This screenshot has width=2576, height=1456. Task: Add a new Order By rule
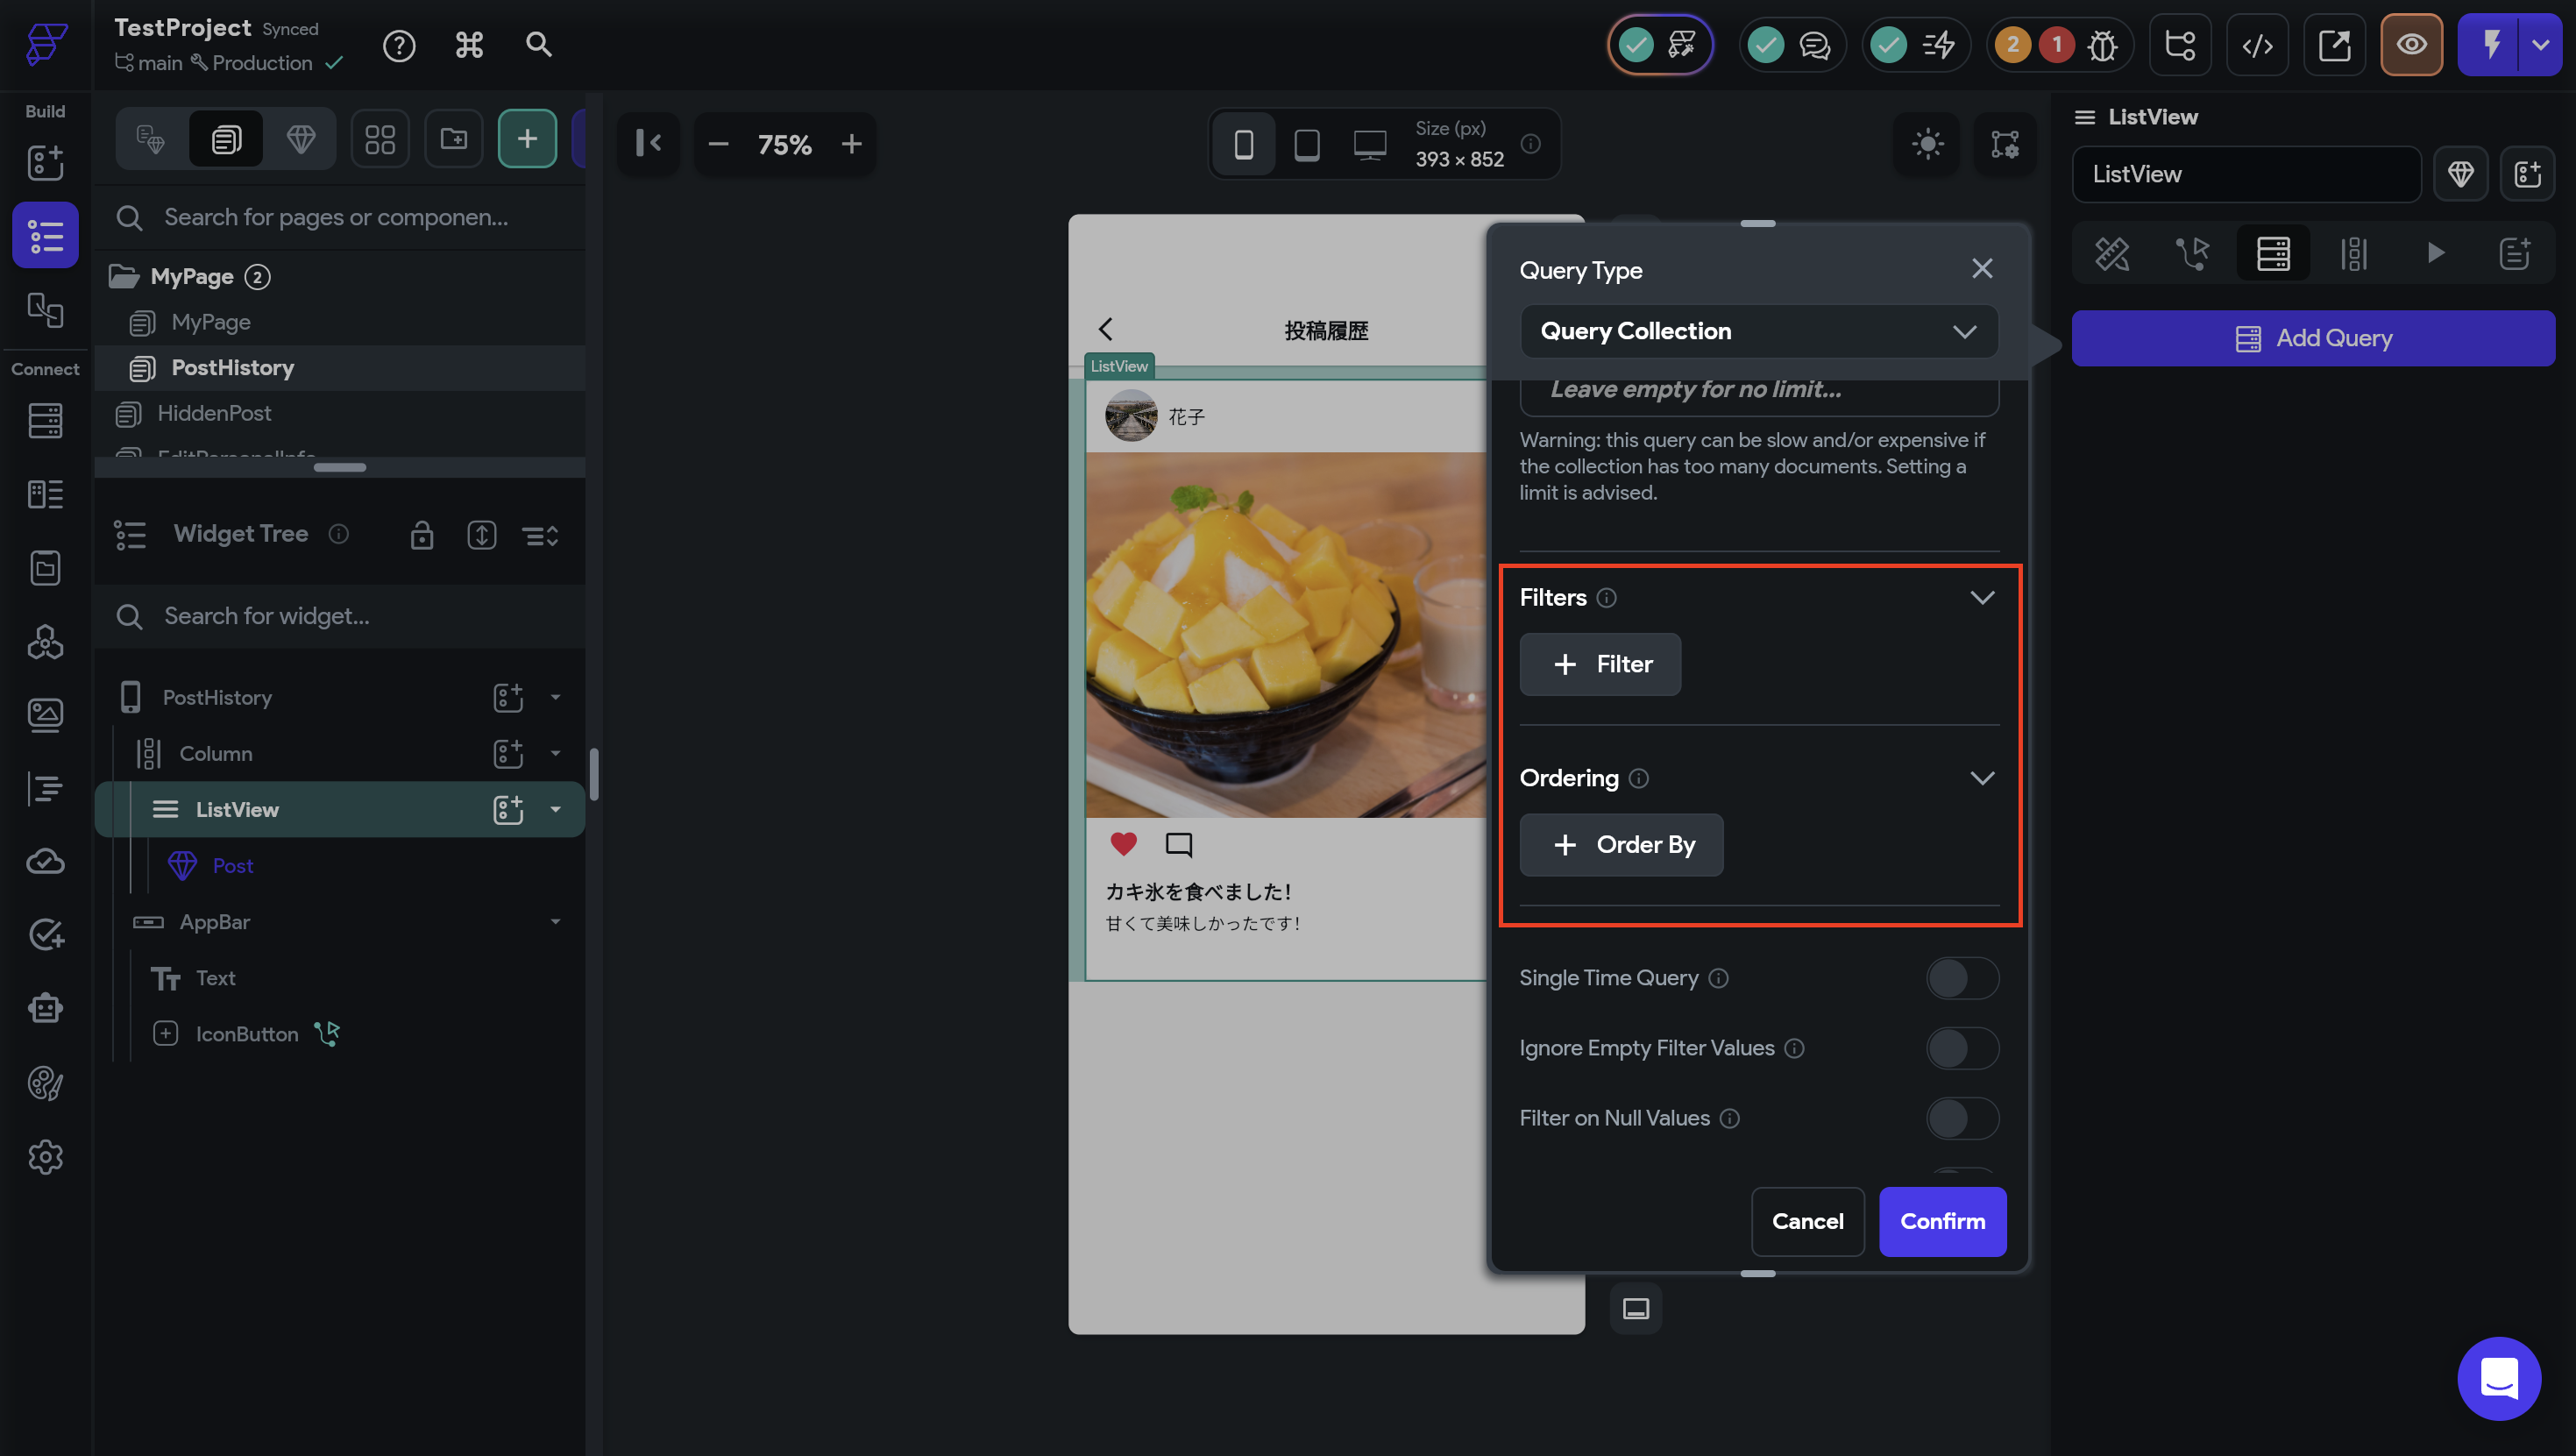[1621, 845]
